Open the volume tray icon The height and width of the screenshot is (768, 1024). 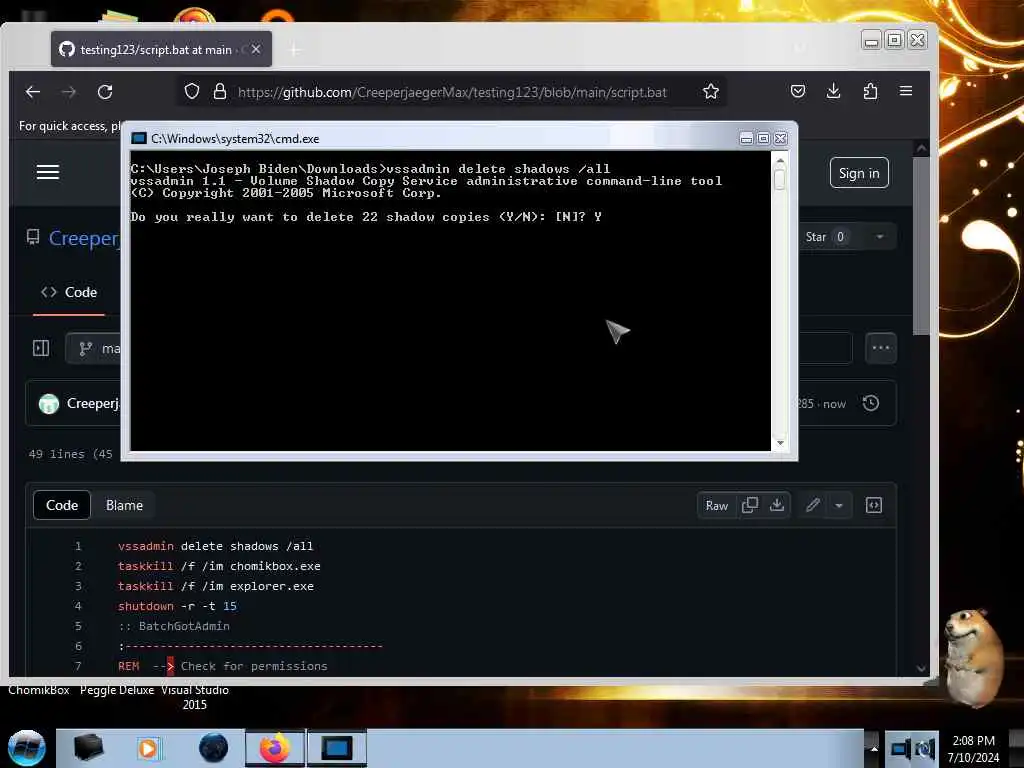[x=923, y=750]
